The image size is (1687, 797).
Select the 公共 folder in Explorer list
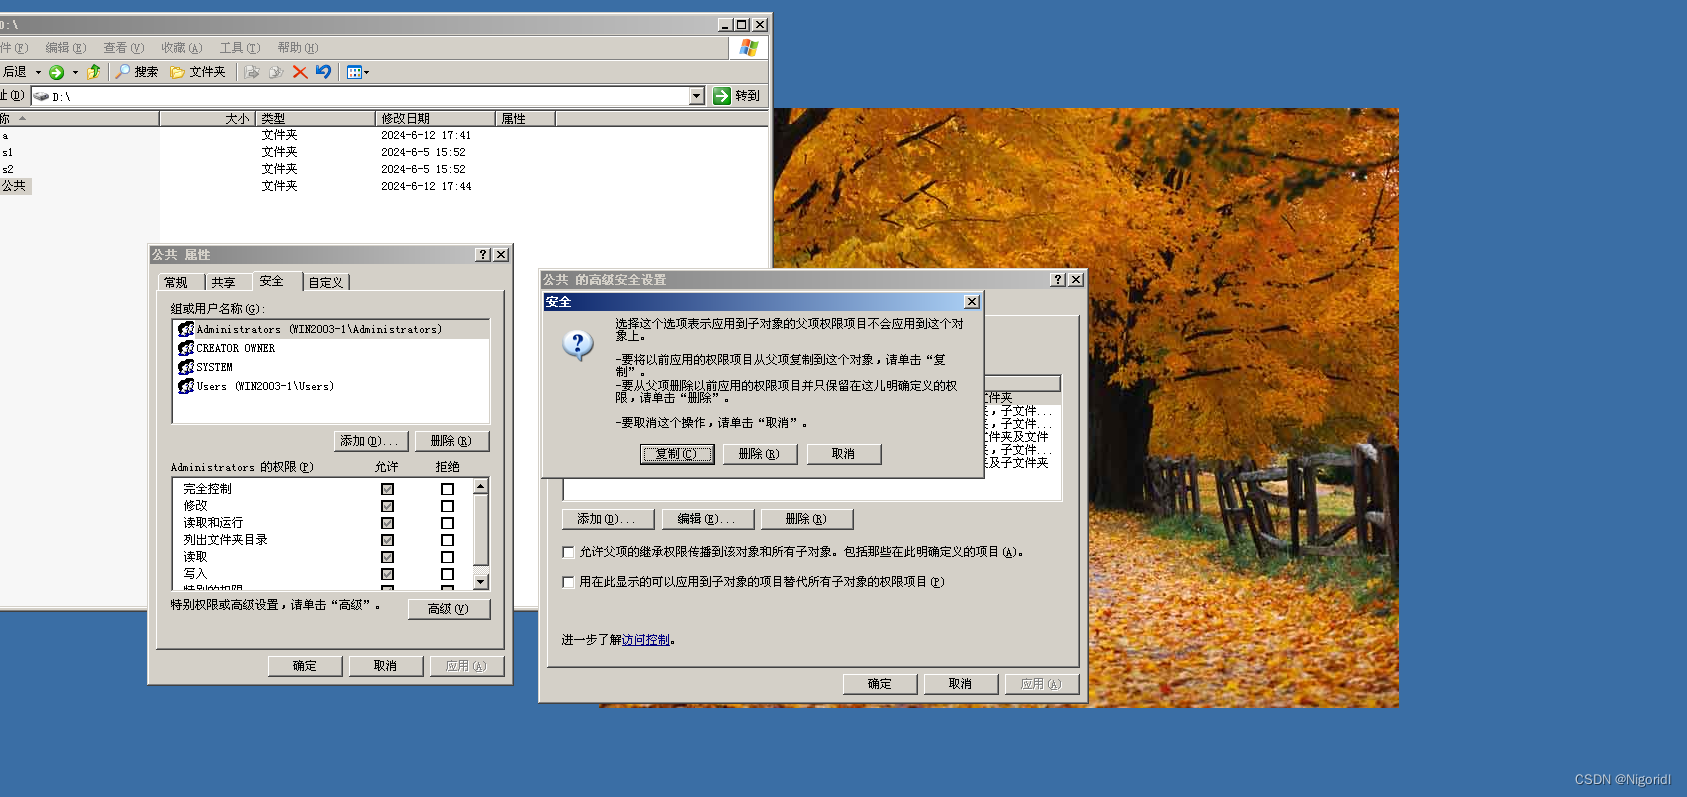tap(14, 186)
